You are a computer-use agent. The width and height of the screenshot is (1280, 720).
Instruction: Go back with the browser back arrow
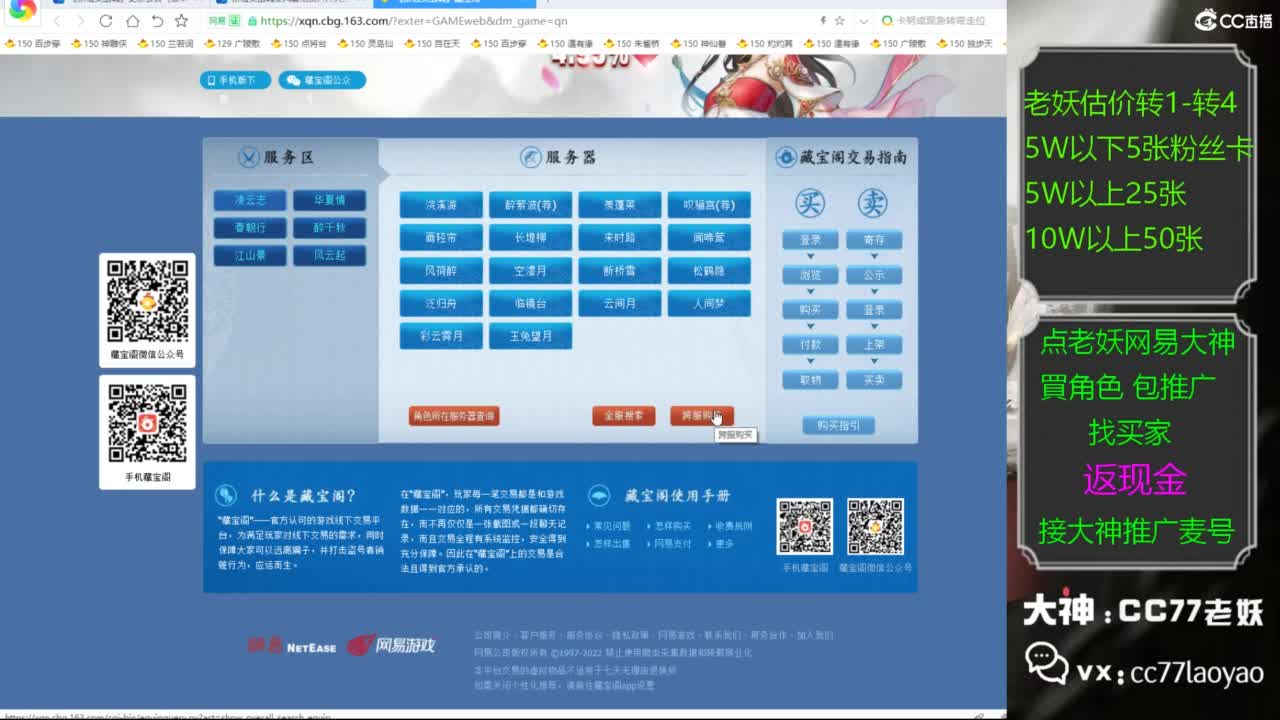pyautogui.click(x=57, y=21)
